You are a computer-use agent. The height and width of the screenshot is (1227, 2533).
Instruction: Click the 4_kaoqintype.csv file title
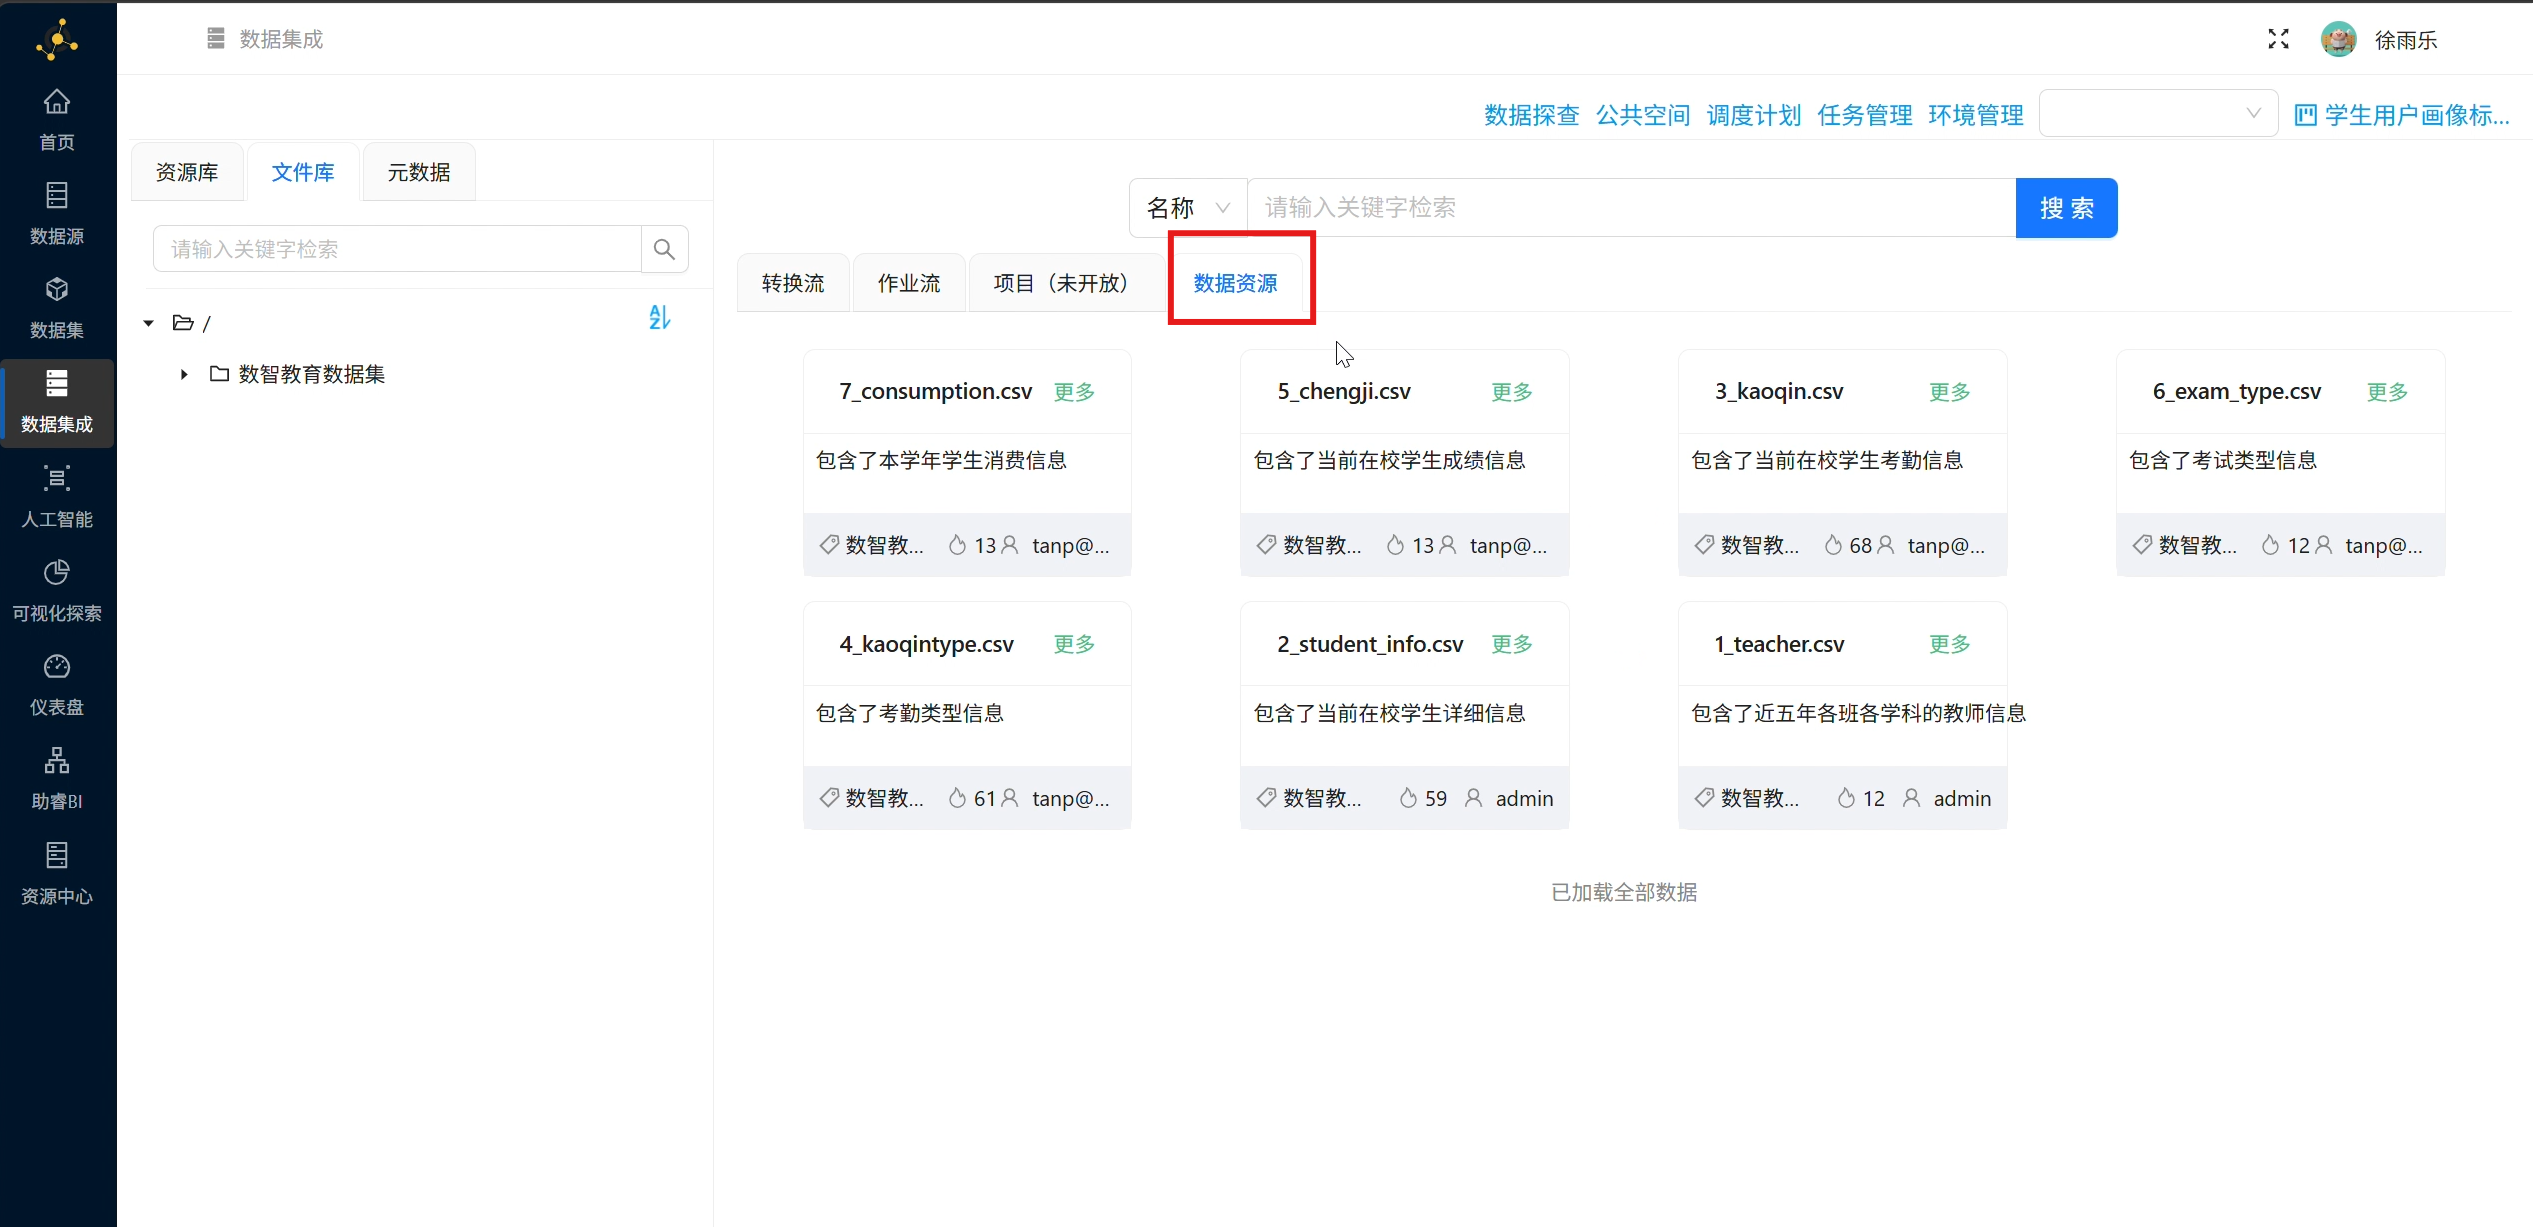click(926, 644)
